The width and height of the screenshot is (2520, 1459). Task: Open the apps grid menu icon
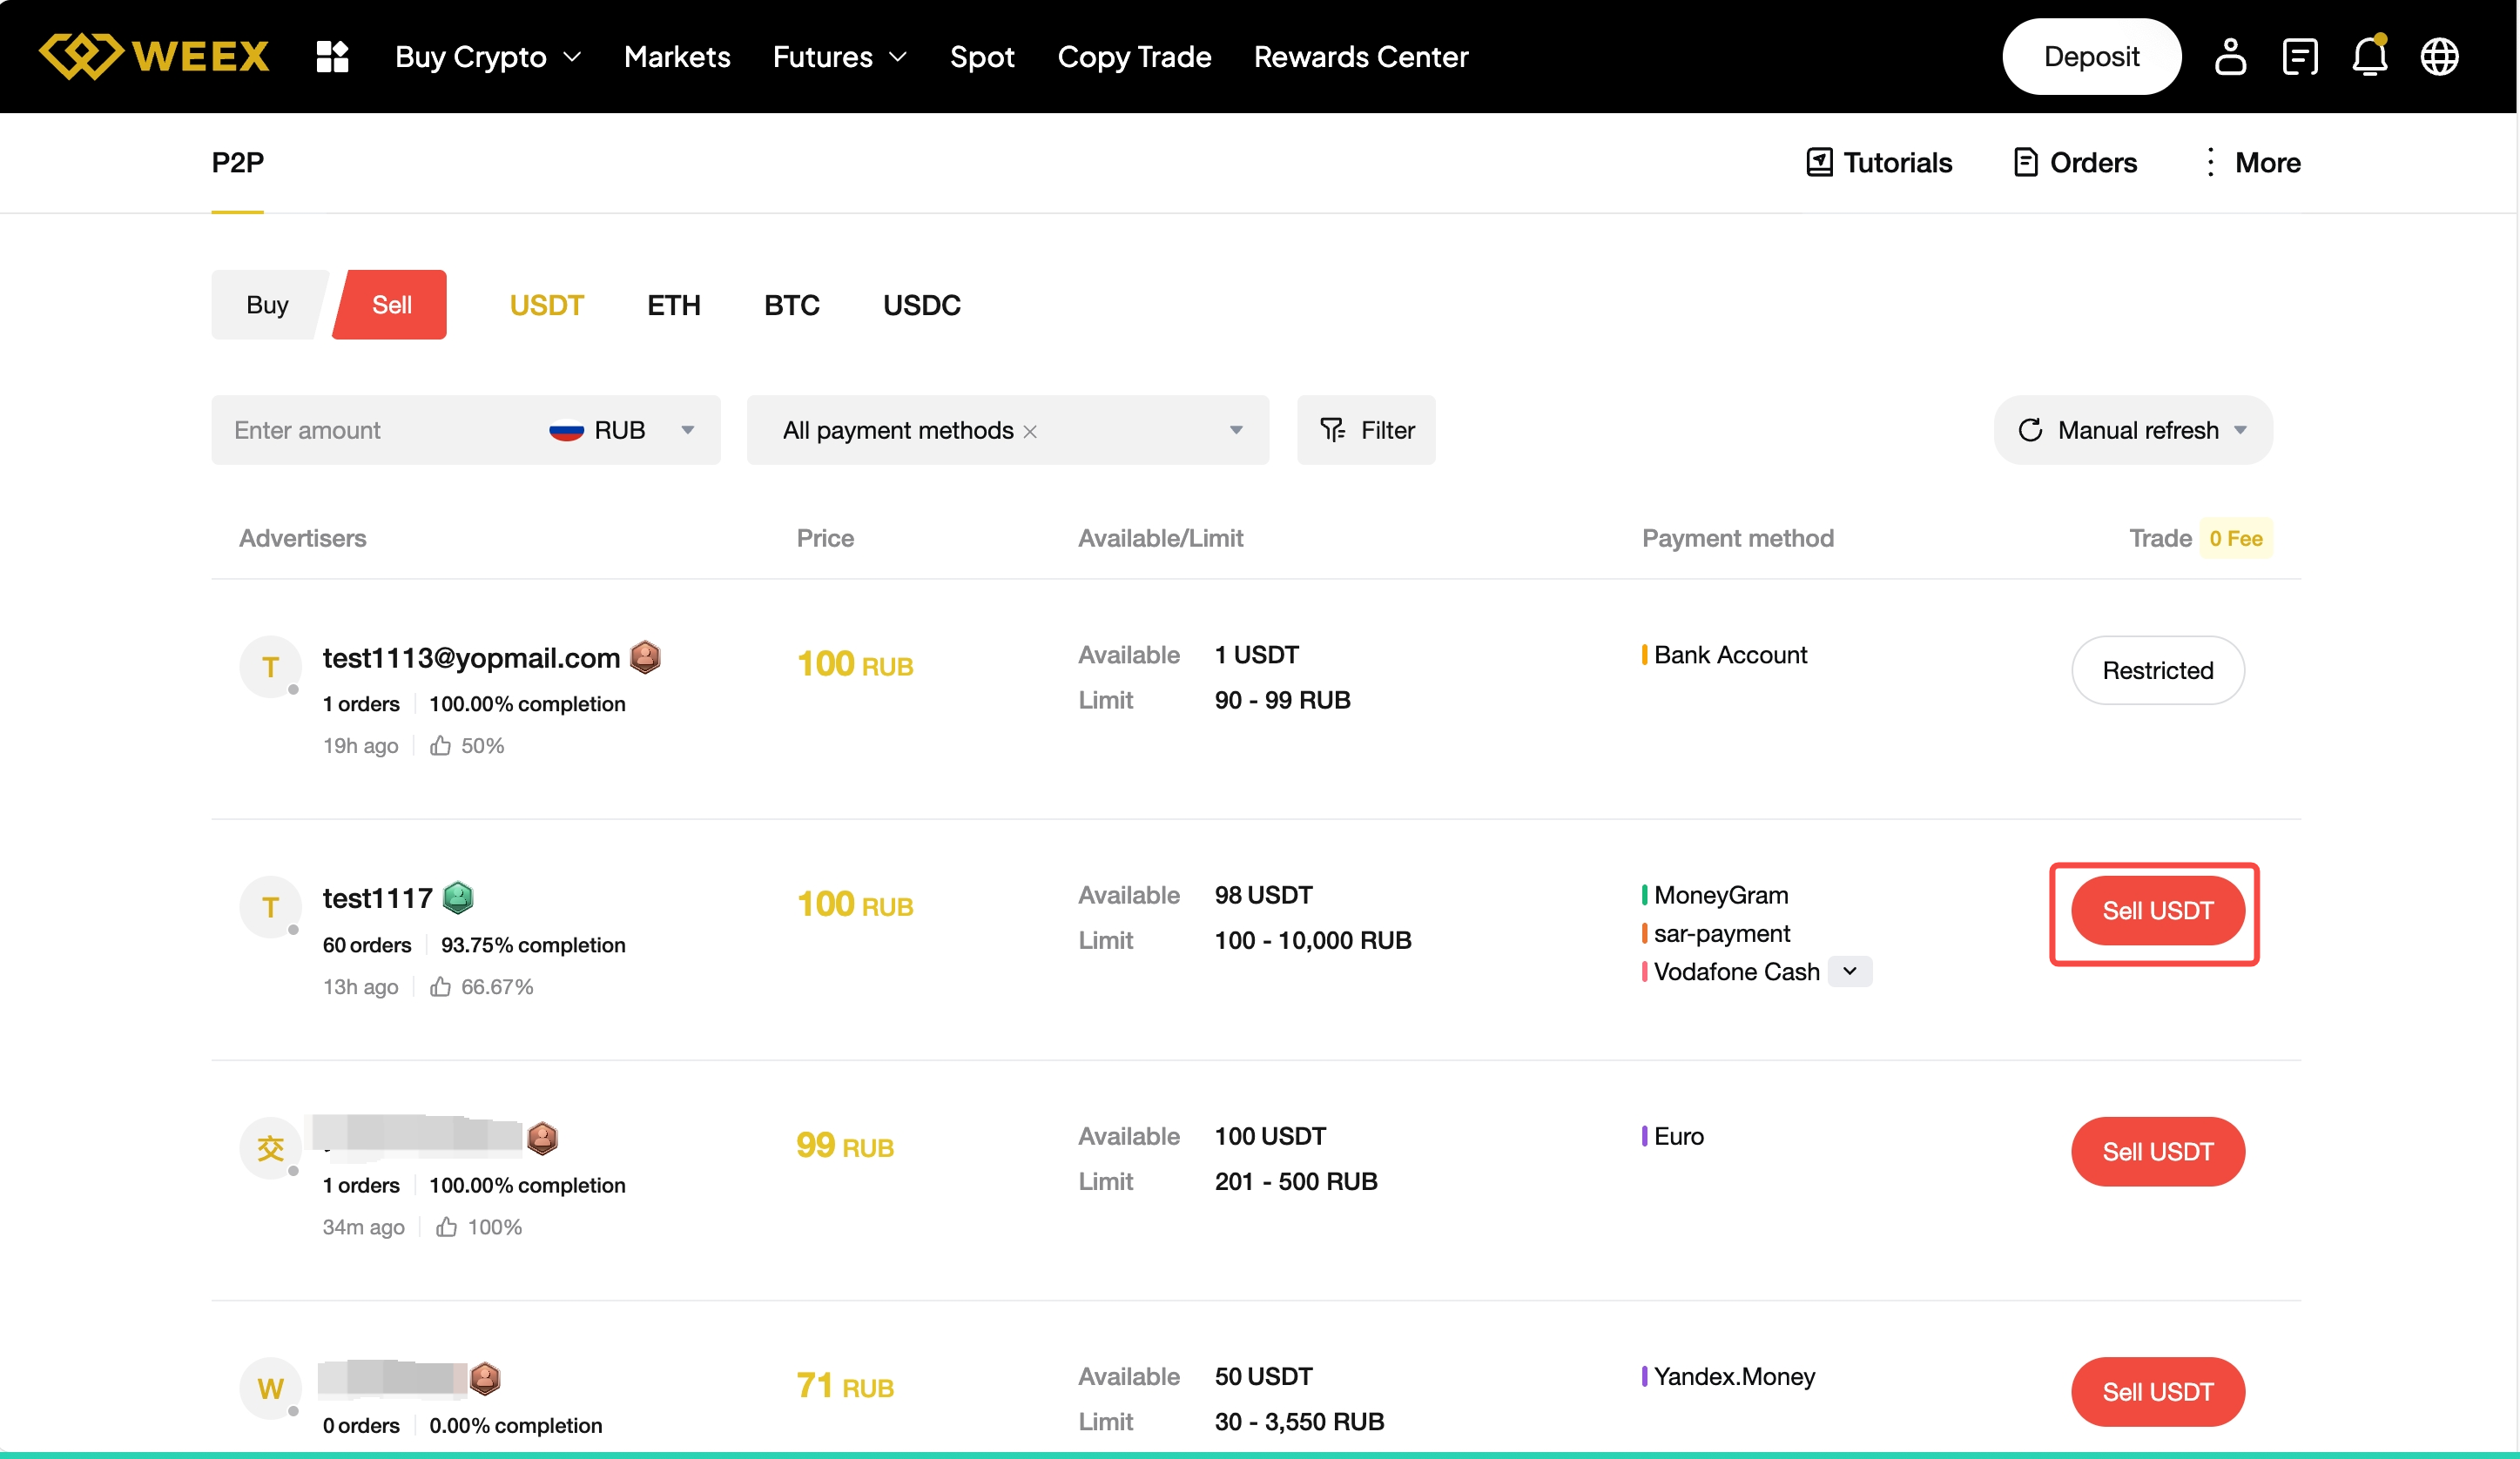332,57
